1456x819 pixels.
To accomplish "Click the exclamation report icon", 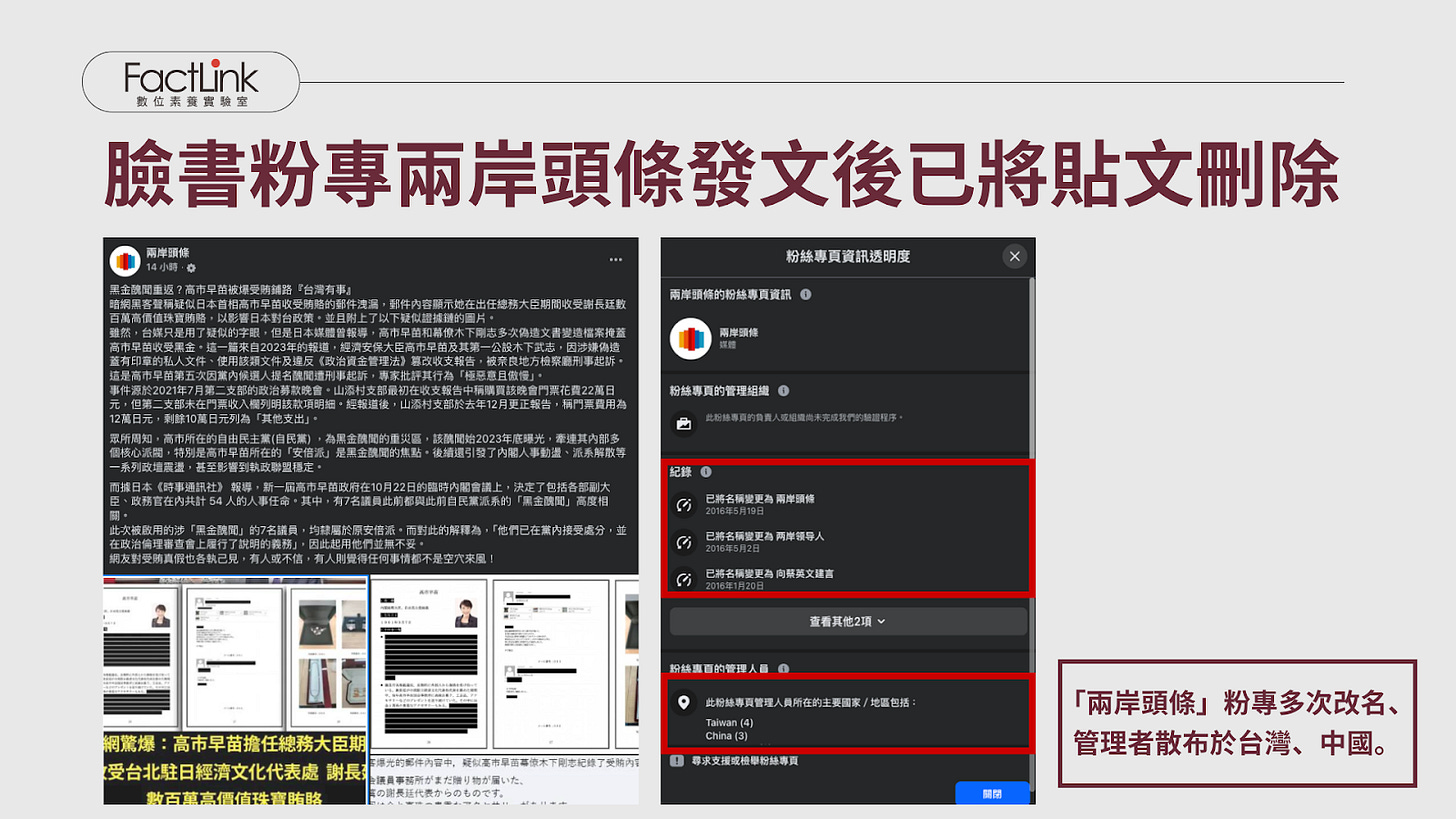I will pyautogui.click(x=677, y=761).
